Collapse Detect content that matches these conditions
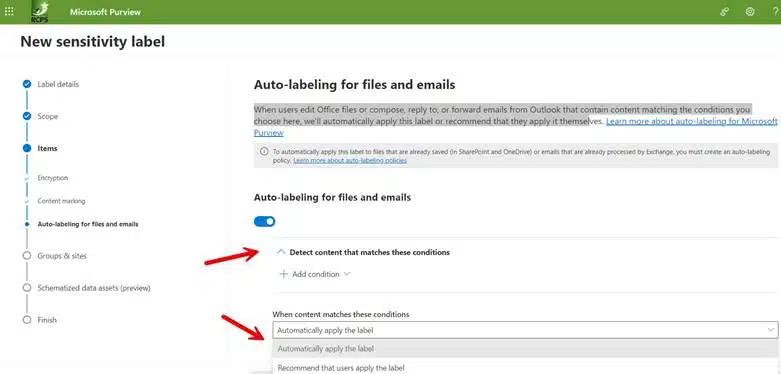 (x=281, y=252)
